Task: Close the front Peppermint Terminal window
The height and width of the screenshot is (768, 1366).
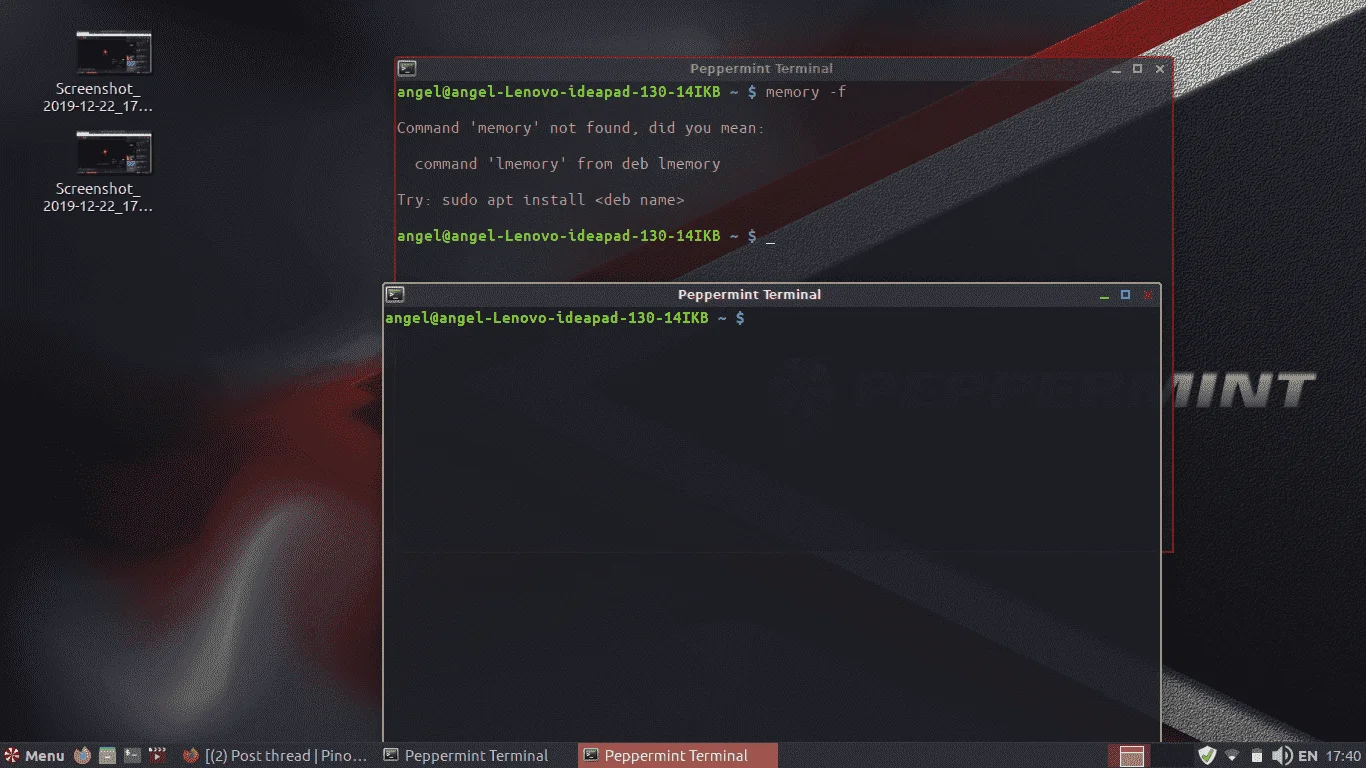Action: pyautogui.click(x=1147, y=295)
